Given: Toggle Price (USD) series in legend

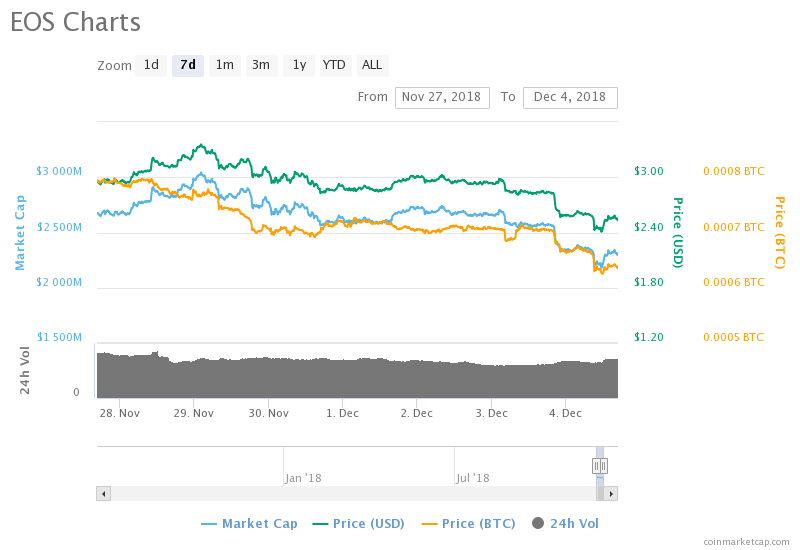Looking at the screenshot, I should click(x=362, y=523).
